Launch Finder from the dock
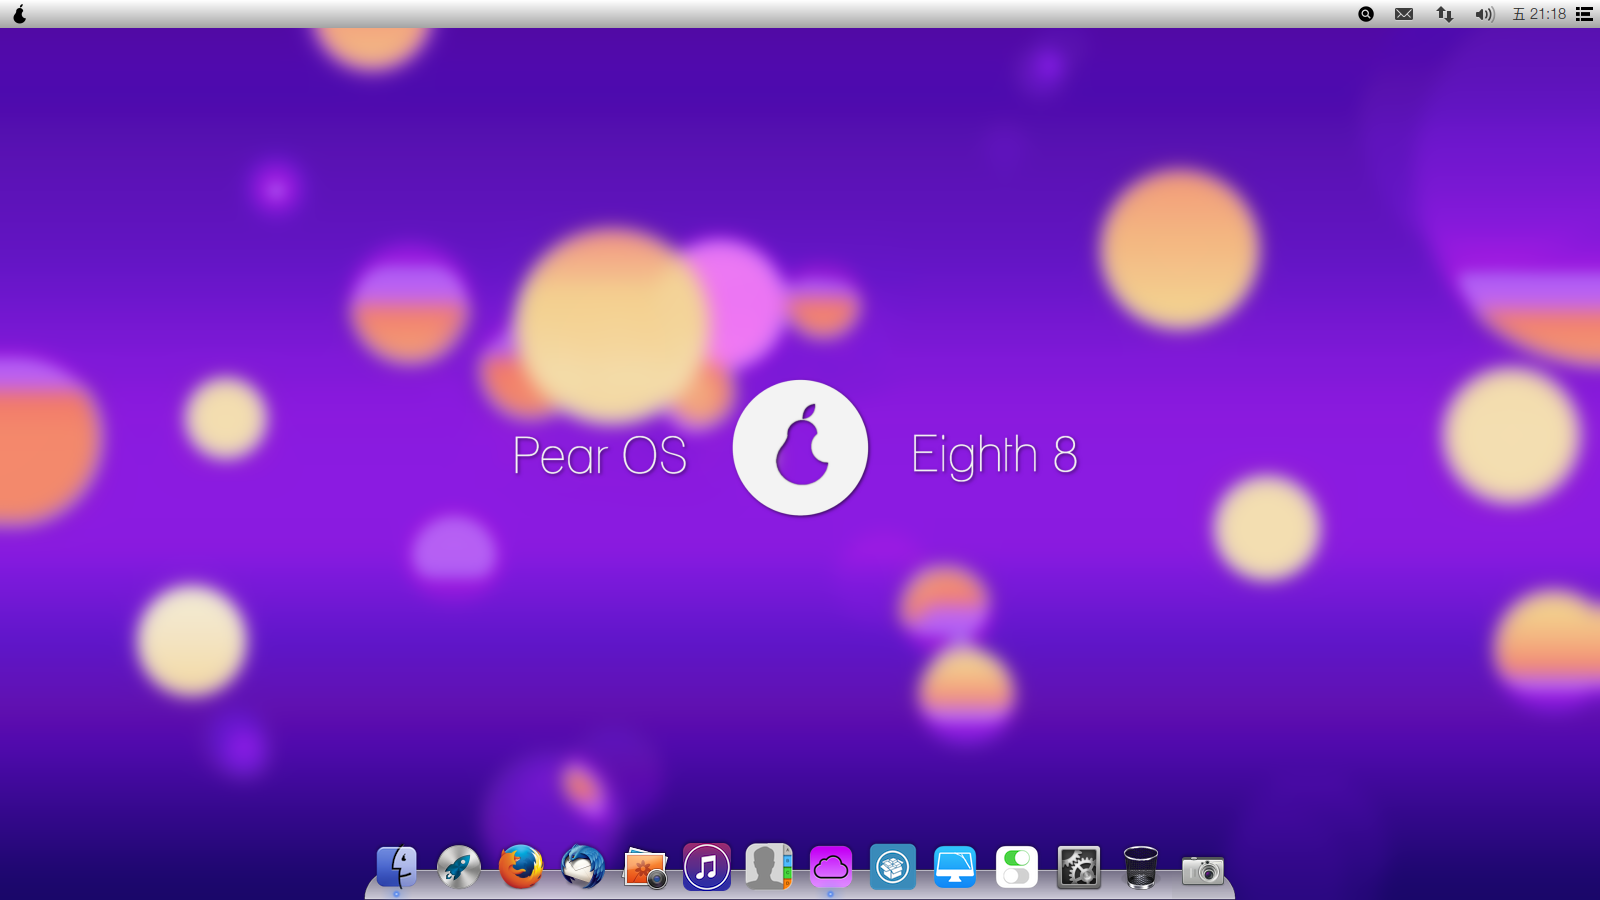Image resolution: width=1600 pixels, height=900 pixels. point(397,867)
